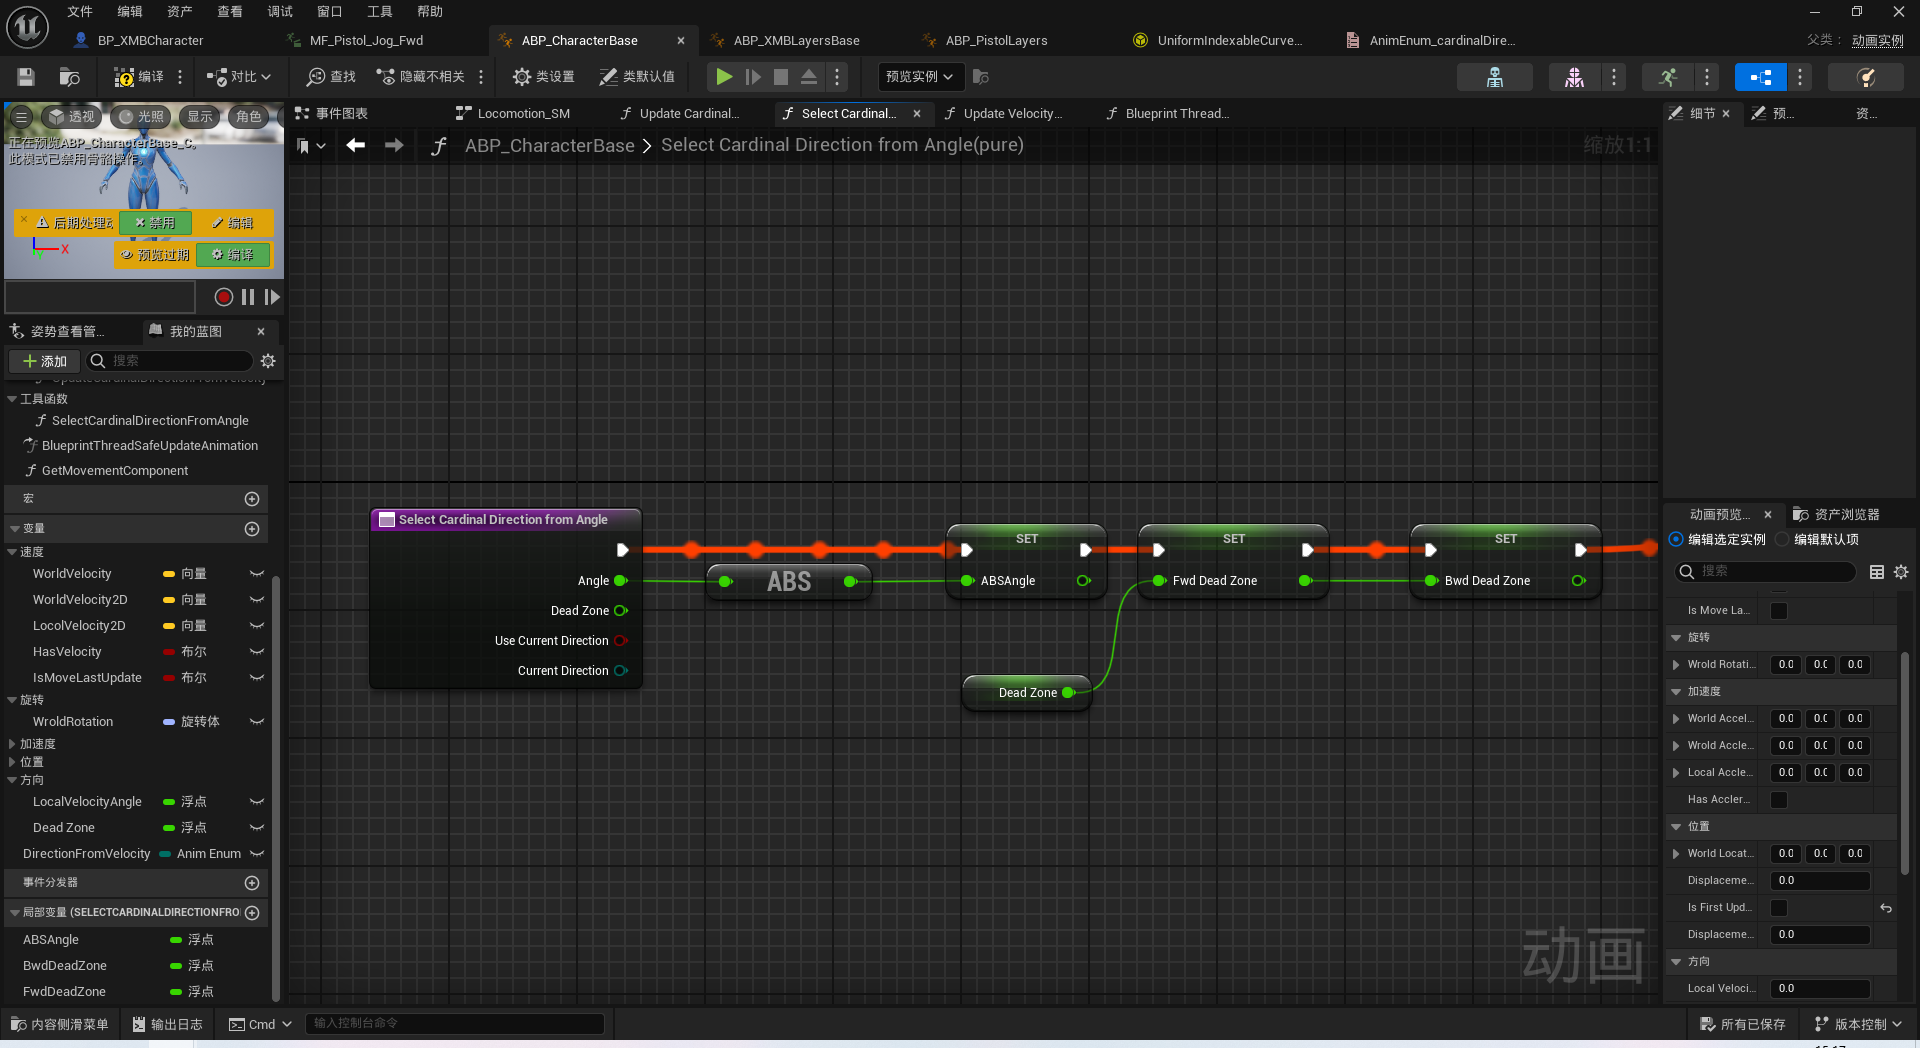This screenshot has width=1920, height=1048.
Task: Click the ABS node in graph
Action: tap(789, 582)
